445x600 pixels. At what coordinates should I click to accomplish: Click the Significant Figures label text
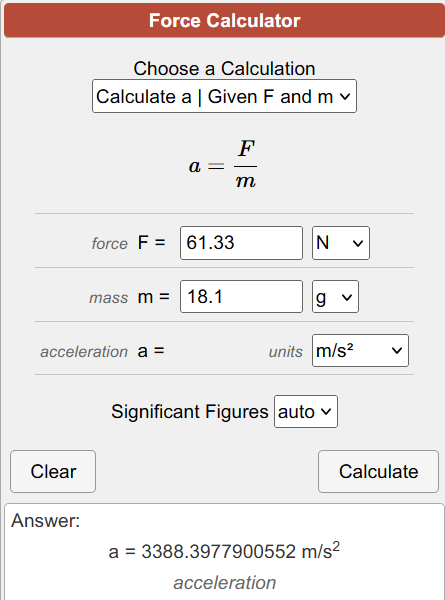click(x=190, y=412)
